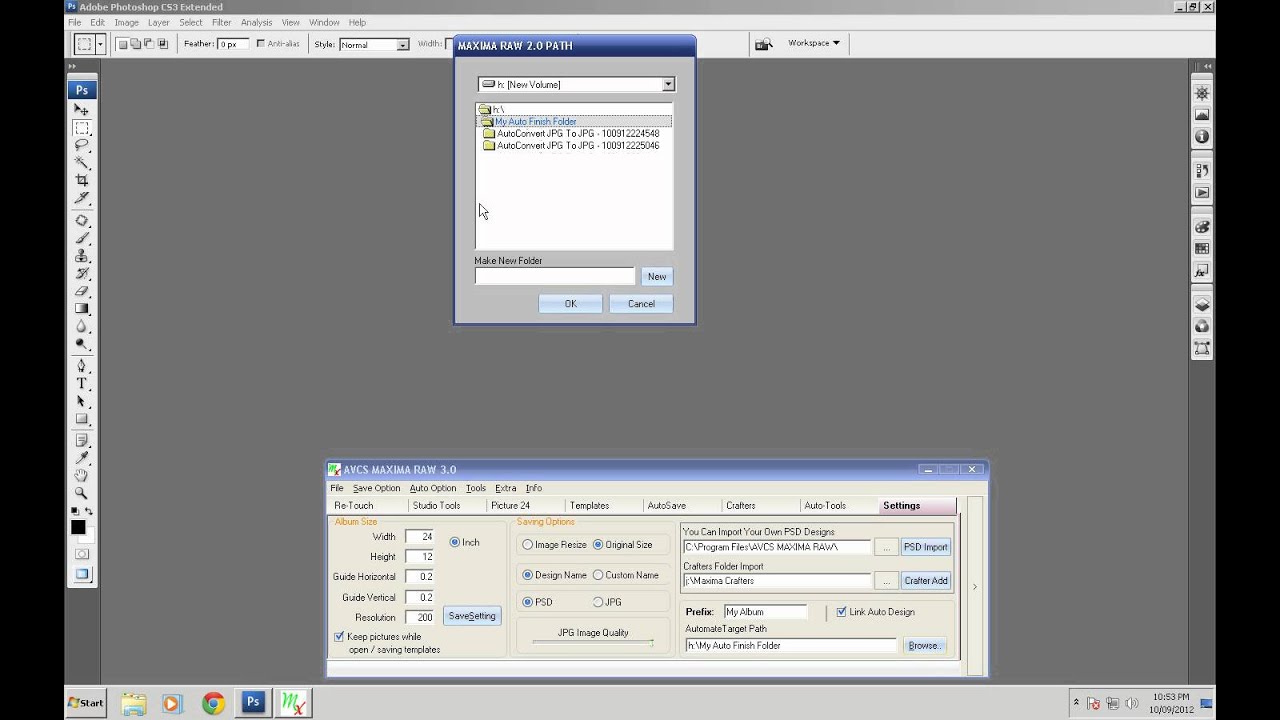1280x720 pixels.
Task: Open Maxima's Save Option menu
Action: pos(376,488)
